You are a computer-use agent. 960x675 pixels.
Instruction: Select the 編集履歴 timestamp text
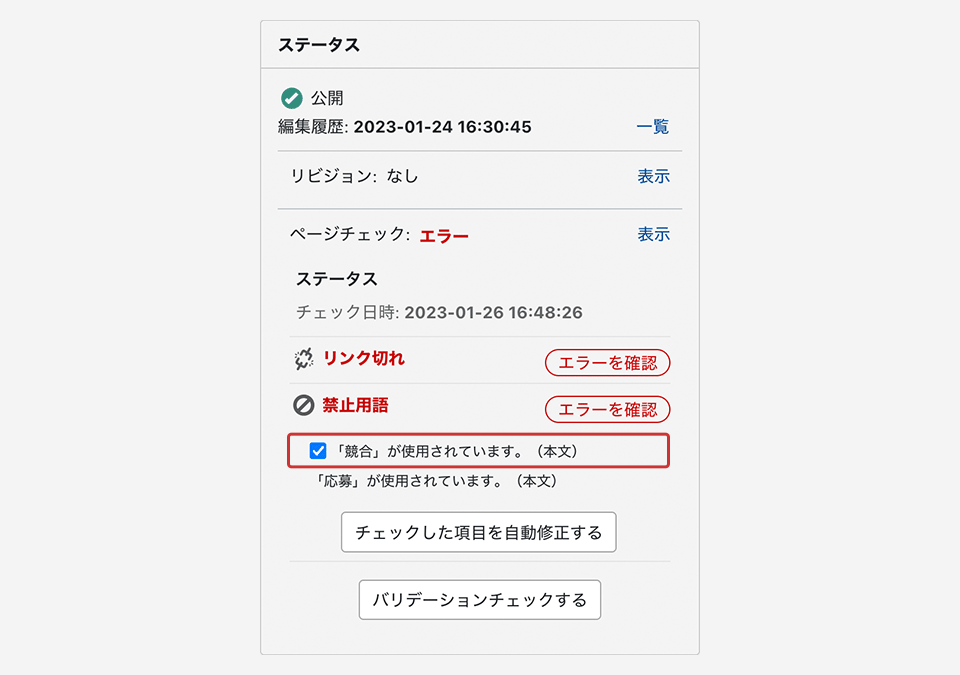(x=442, y=127)
